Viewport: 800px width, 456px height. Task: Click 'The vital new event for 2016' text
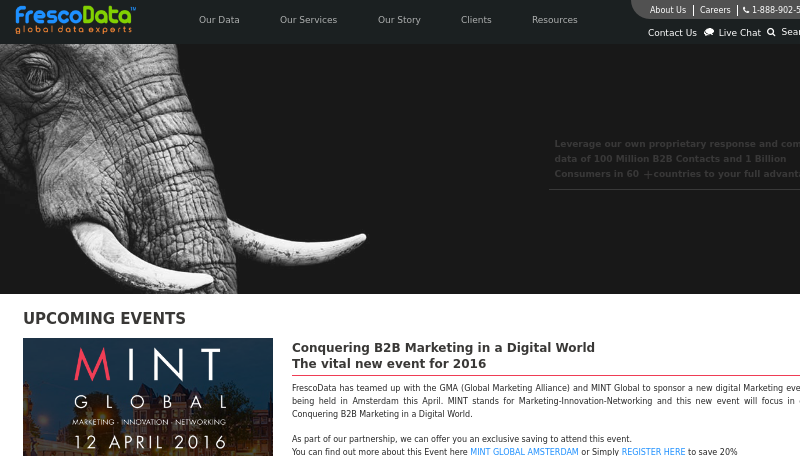(389, 364)
